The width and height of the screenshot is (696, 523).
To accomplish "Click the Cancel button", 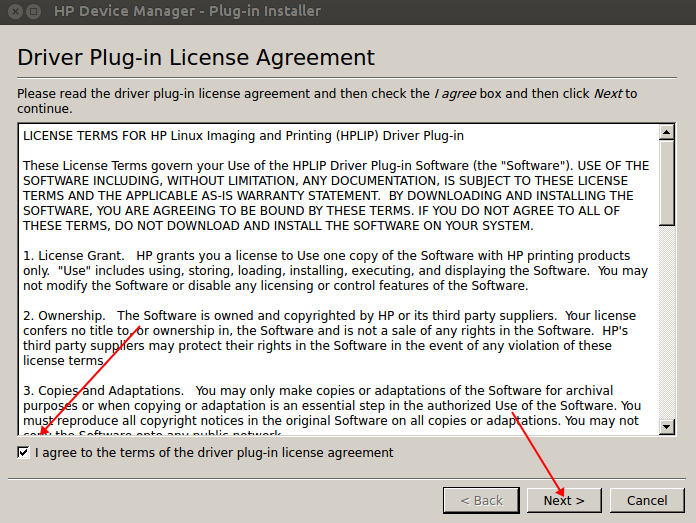I will (647, 500).
